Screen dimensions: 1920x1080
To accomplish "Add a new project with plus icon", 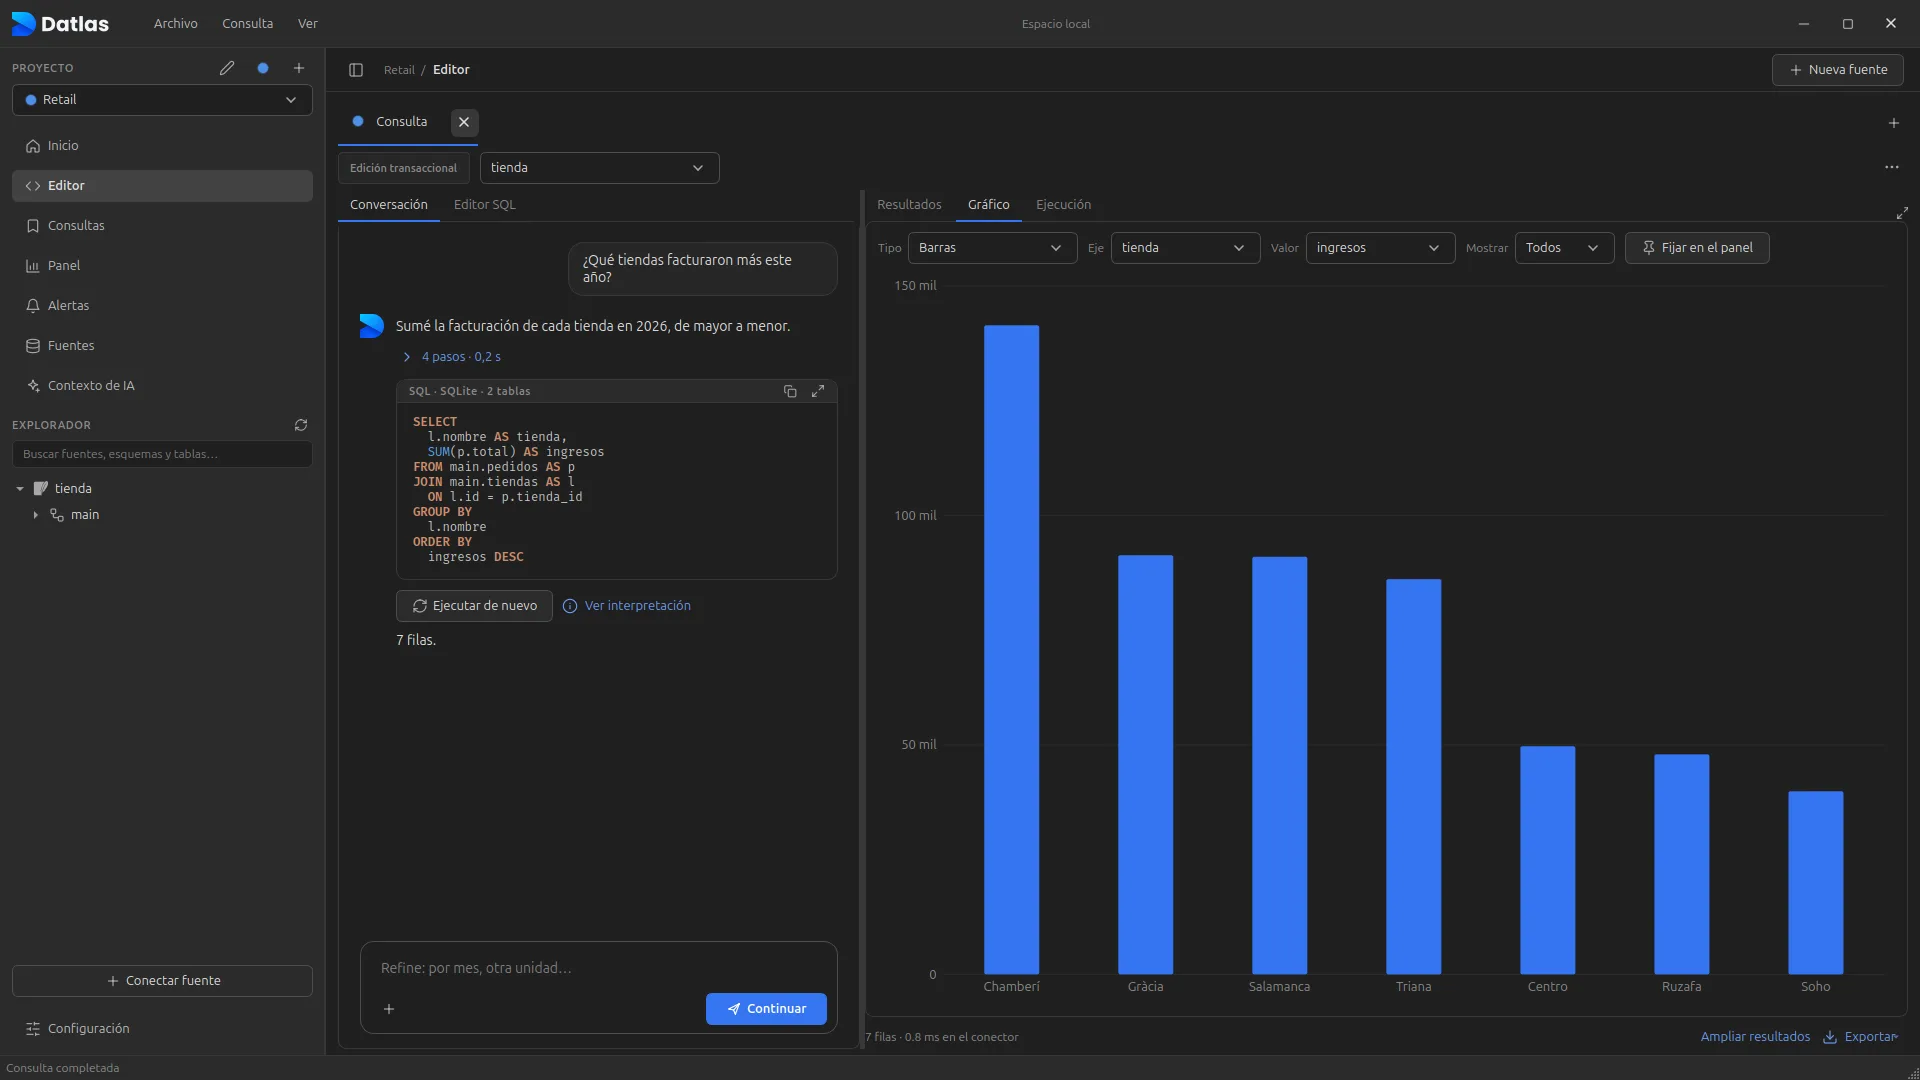I will coord(299,68).
